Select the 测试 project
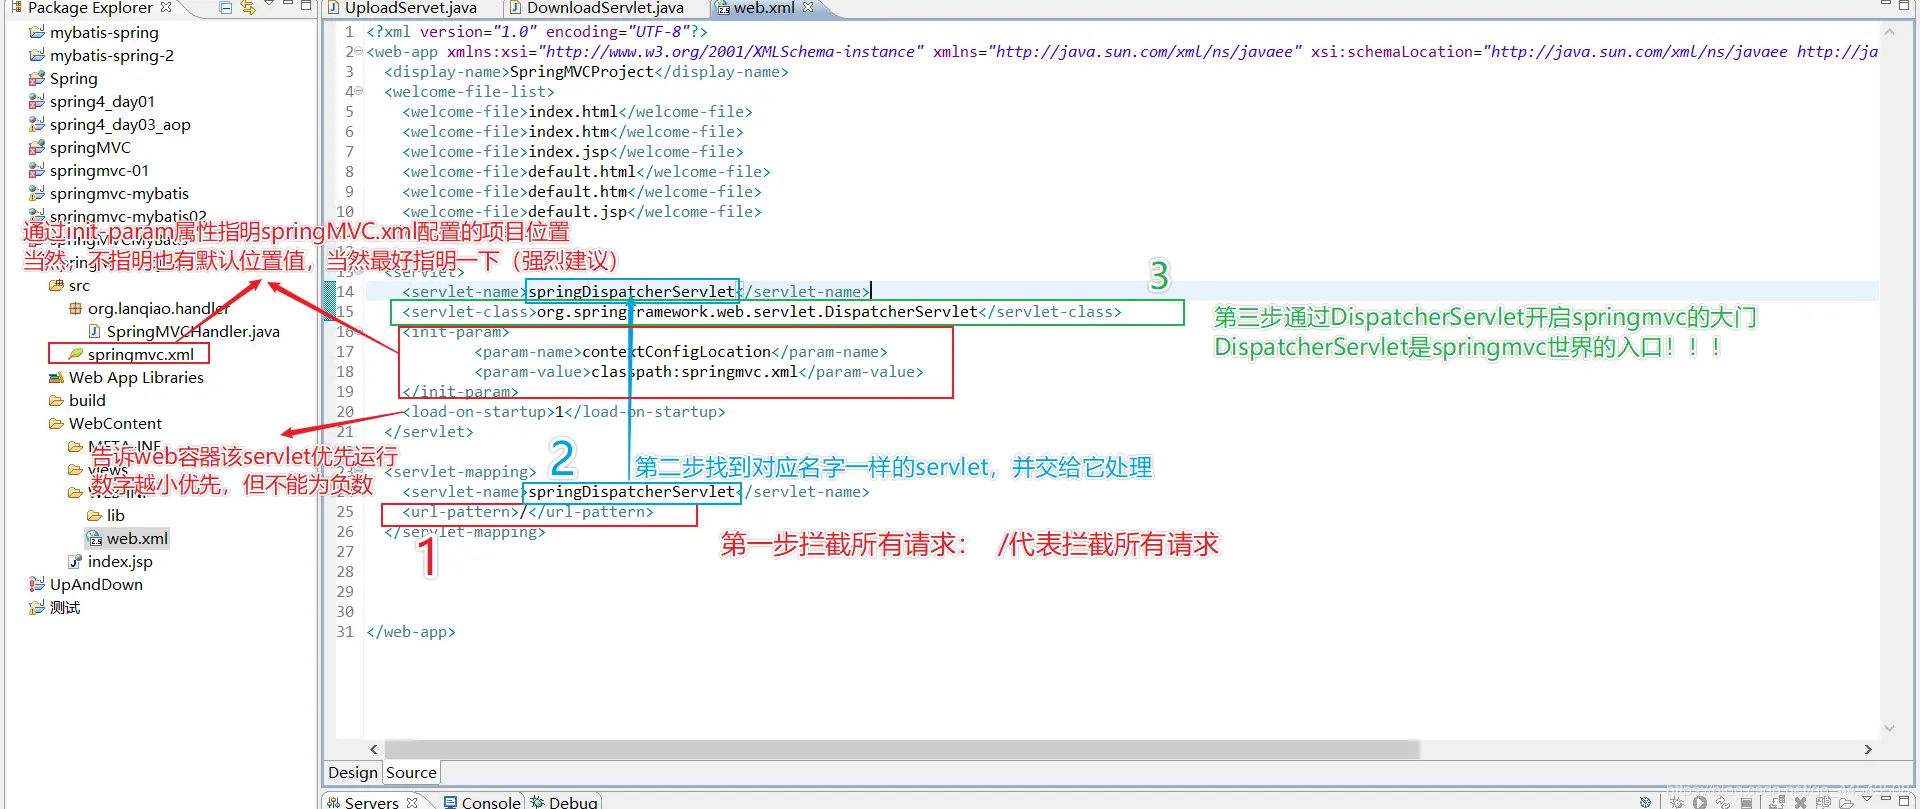 click(65, 607)
